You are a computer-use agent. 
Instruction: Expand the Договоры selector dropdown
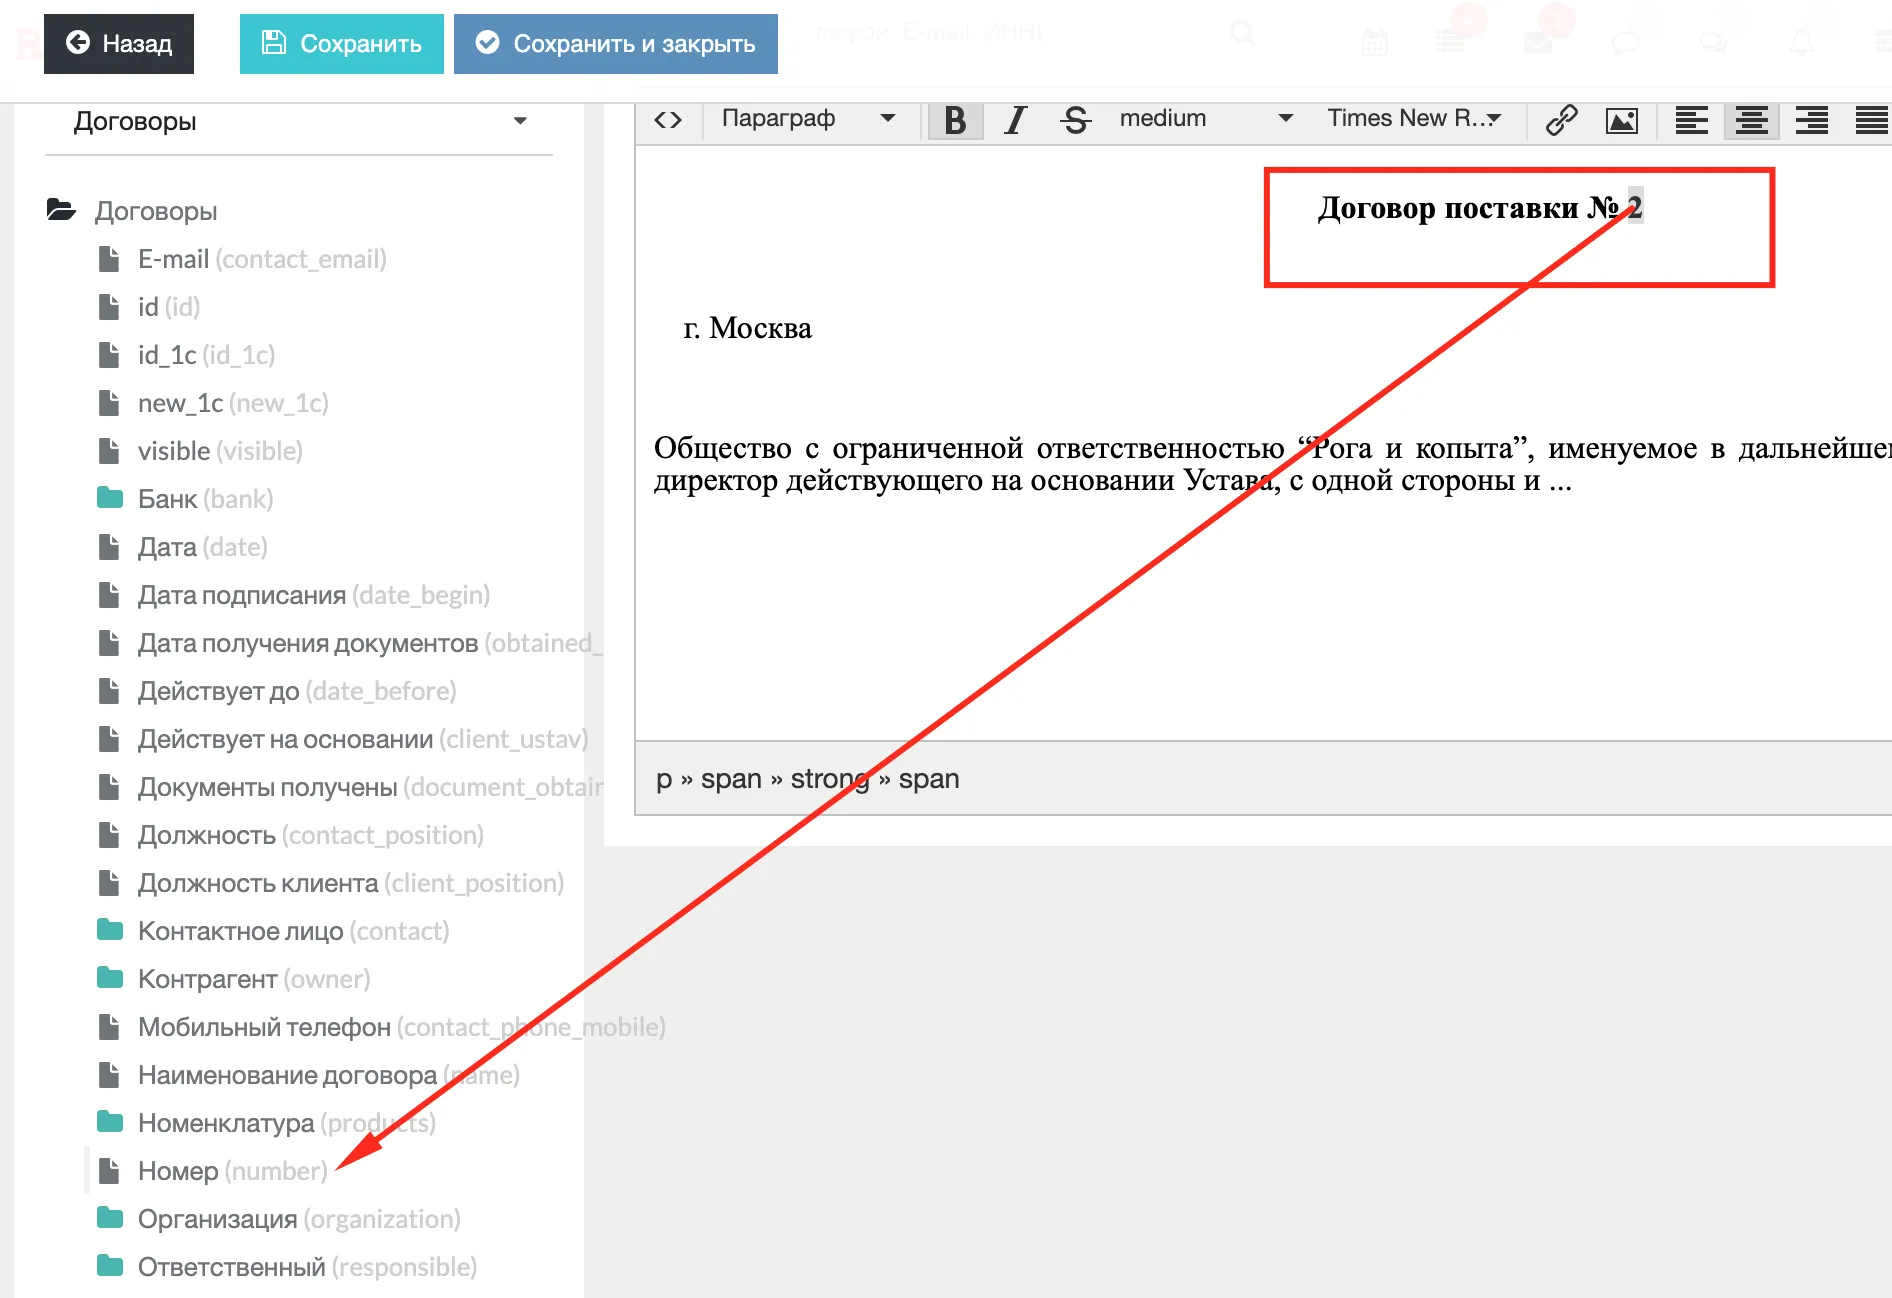pos(299,122)
